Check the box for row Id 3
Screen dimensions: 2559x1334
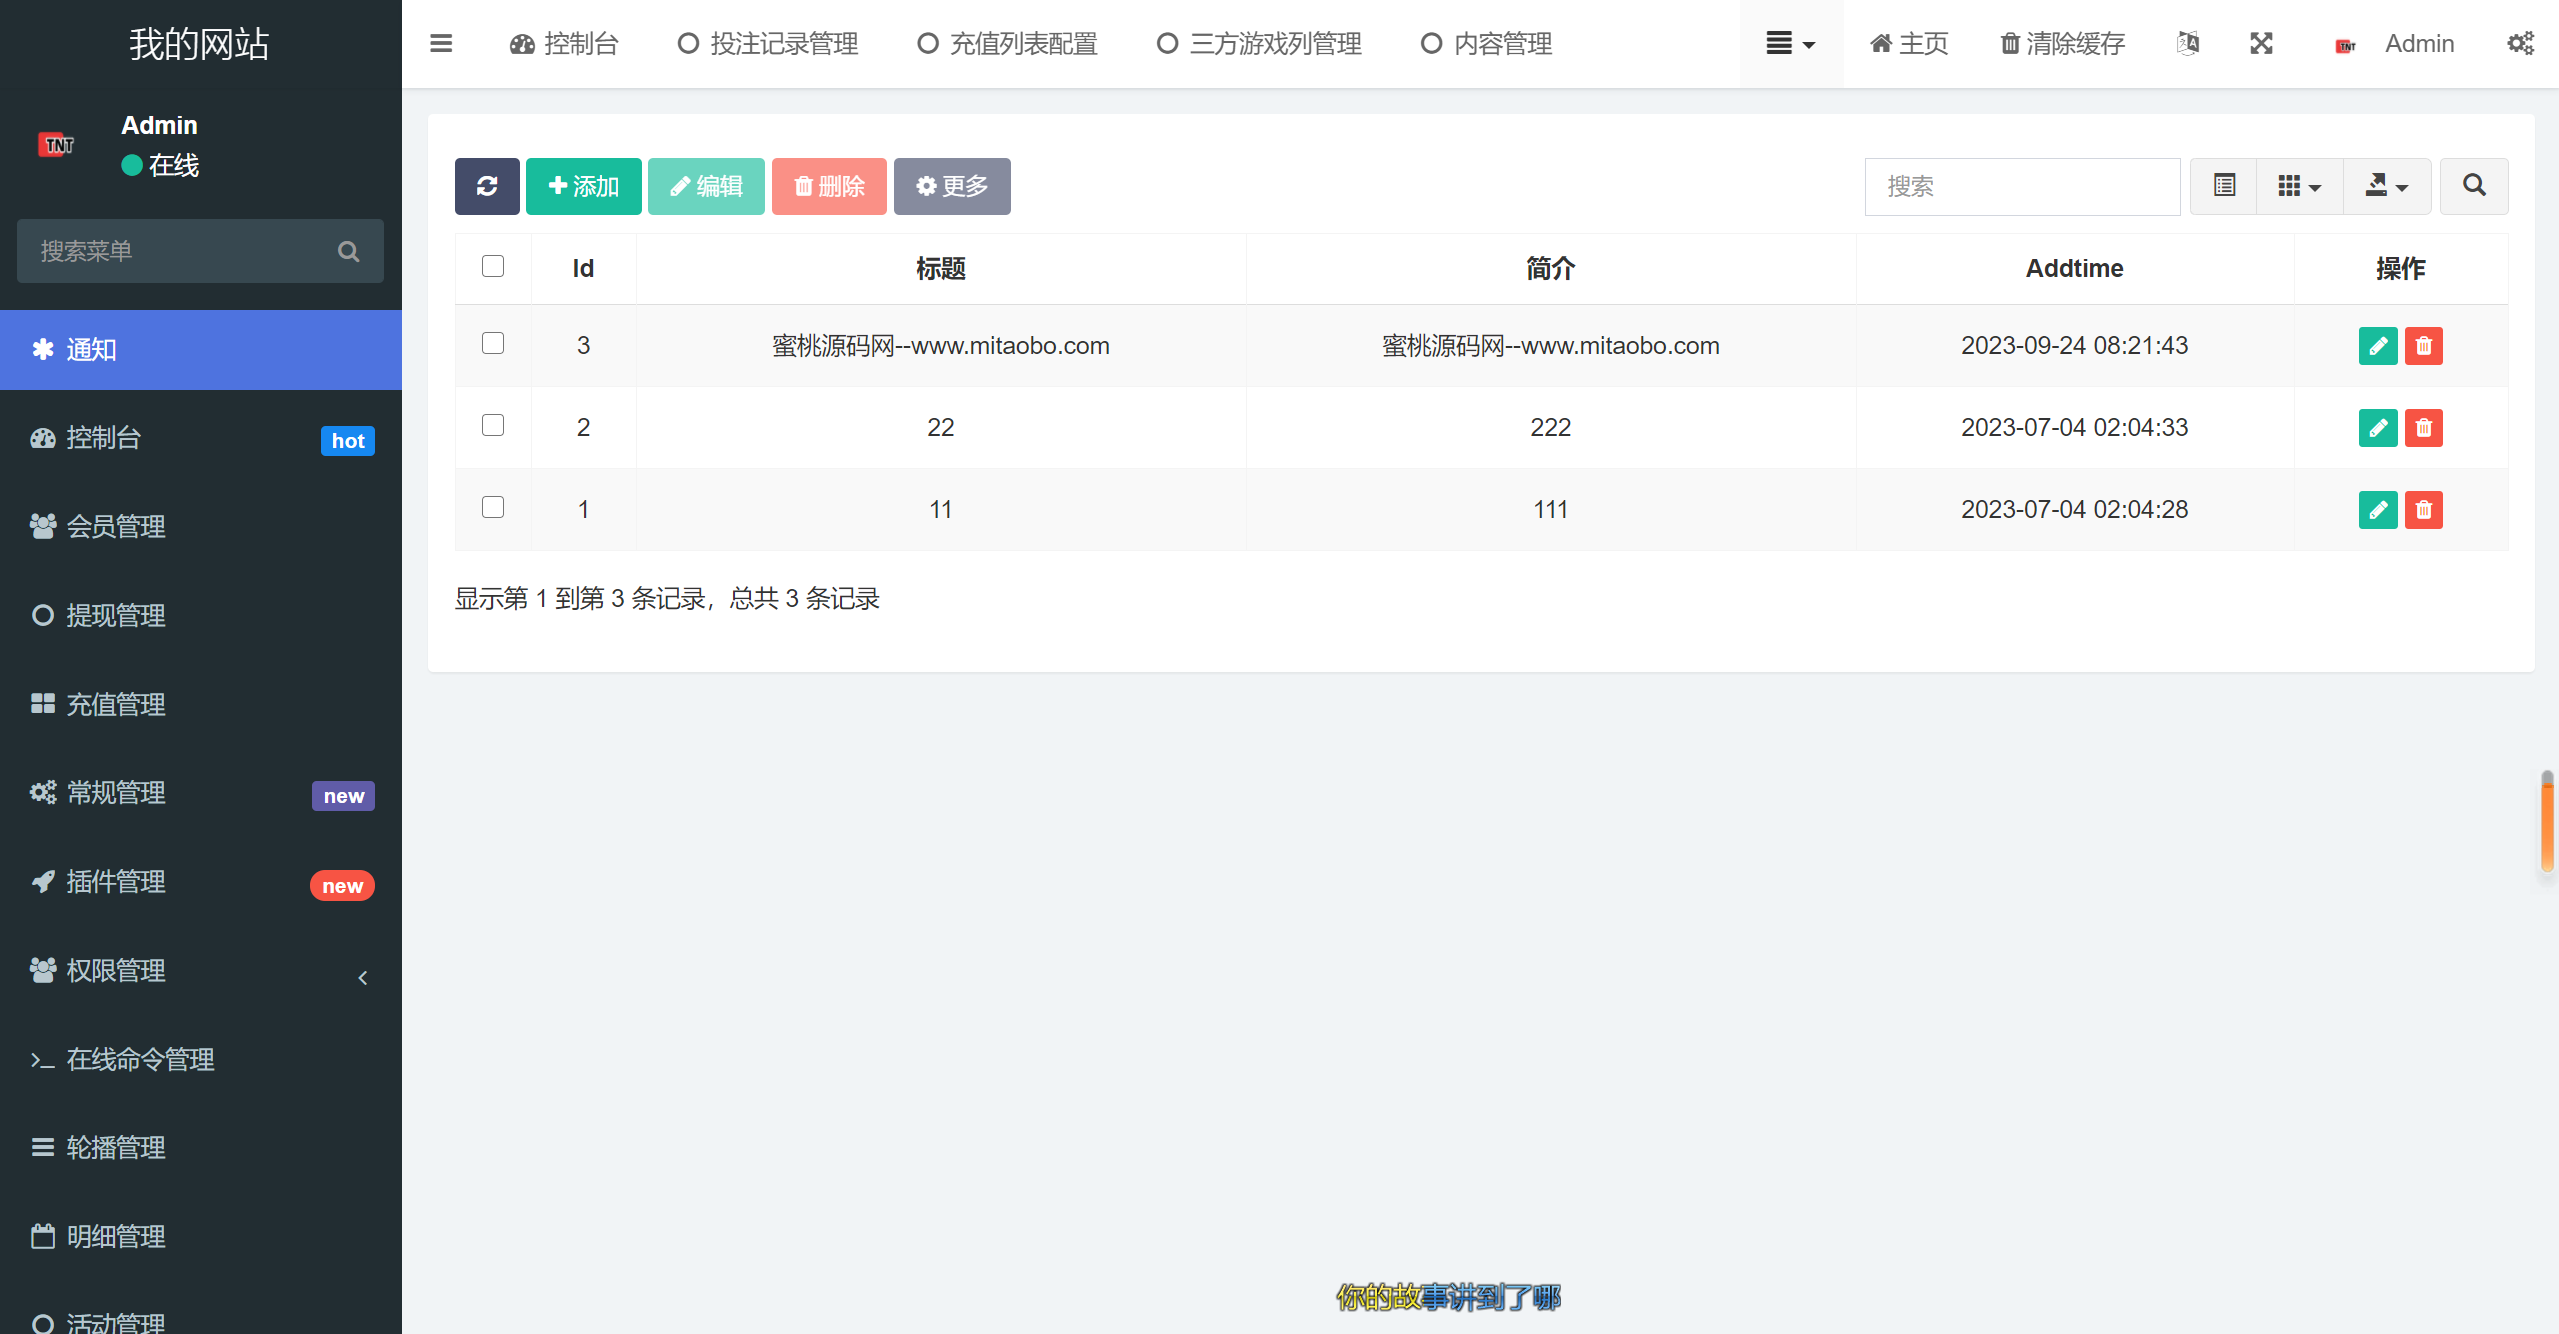[493, 343]
